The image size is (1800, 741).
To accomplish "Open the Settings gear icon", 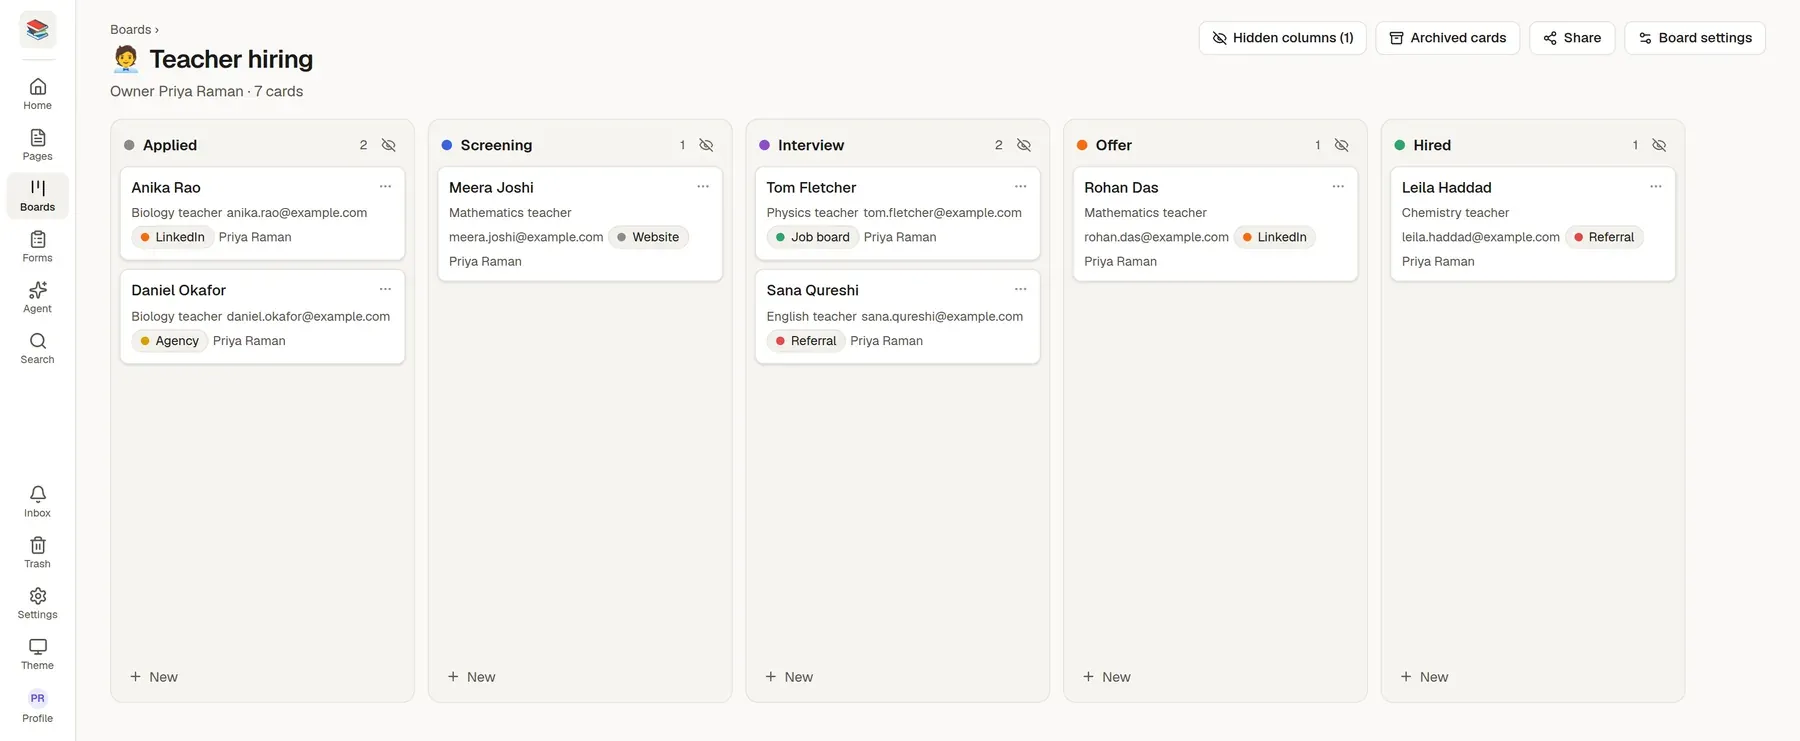I will (37, 604).
